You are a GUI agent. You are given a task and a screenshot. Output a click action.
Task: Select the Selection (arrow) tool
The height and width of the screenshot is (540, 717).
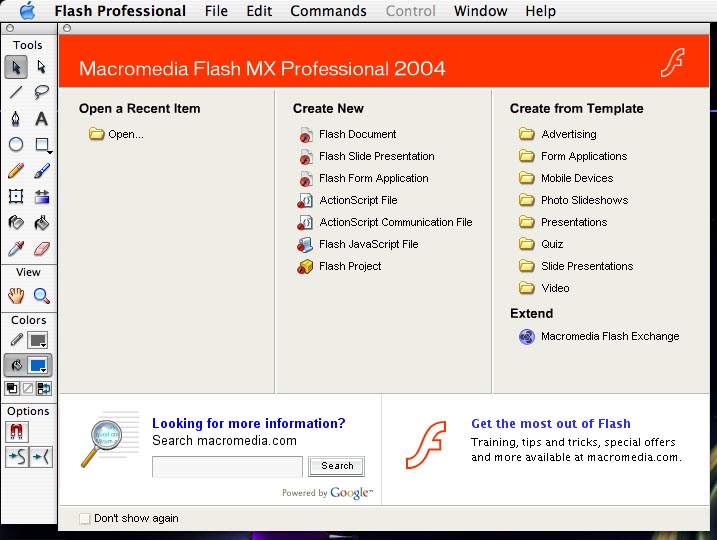[16, 67]
